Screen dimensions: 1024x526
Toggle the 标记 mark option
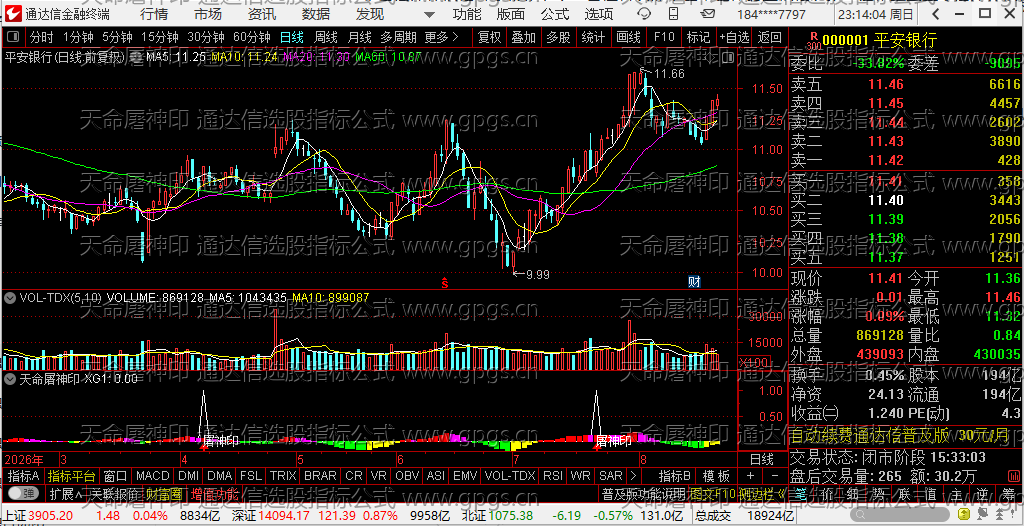(698, 38)
